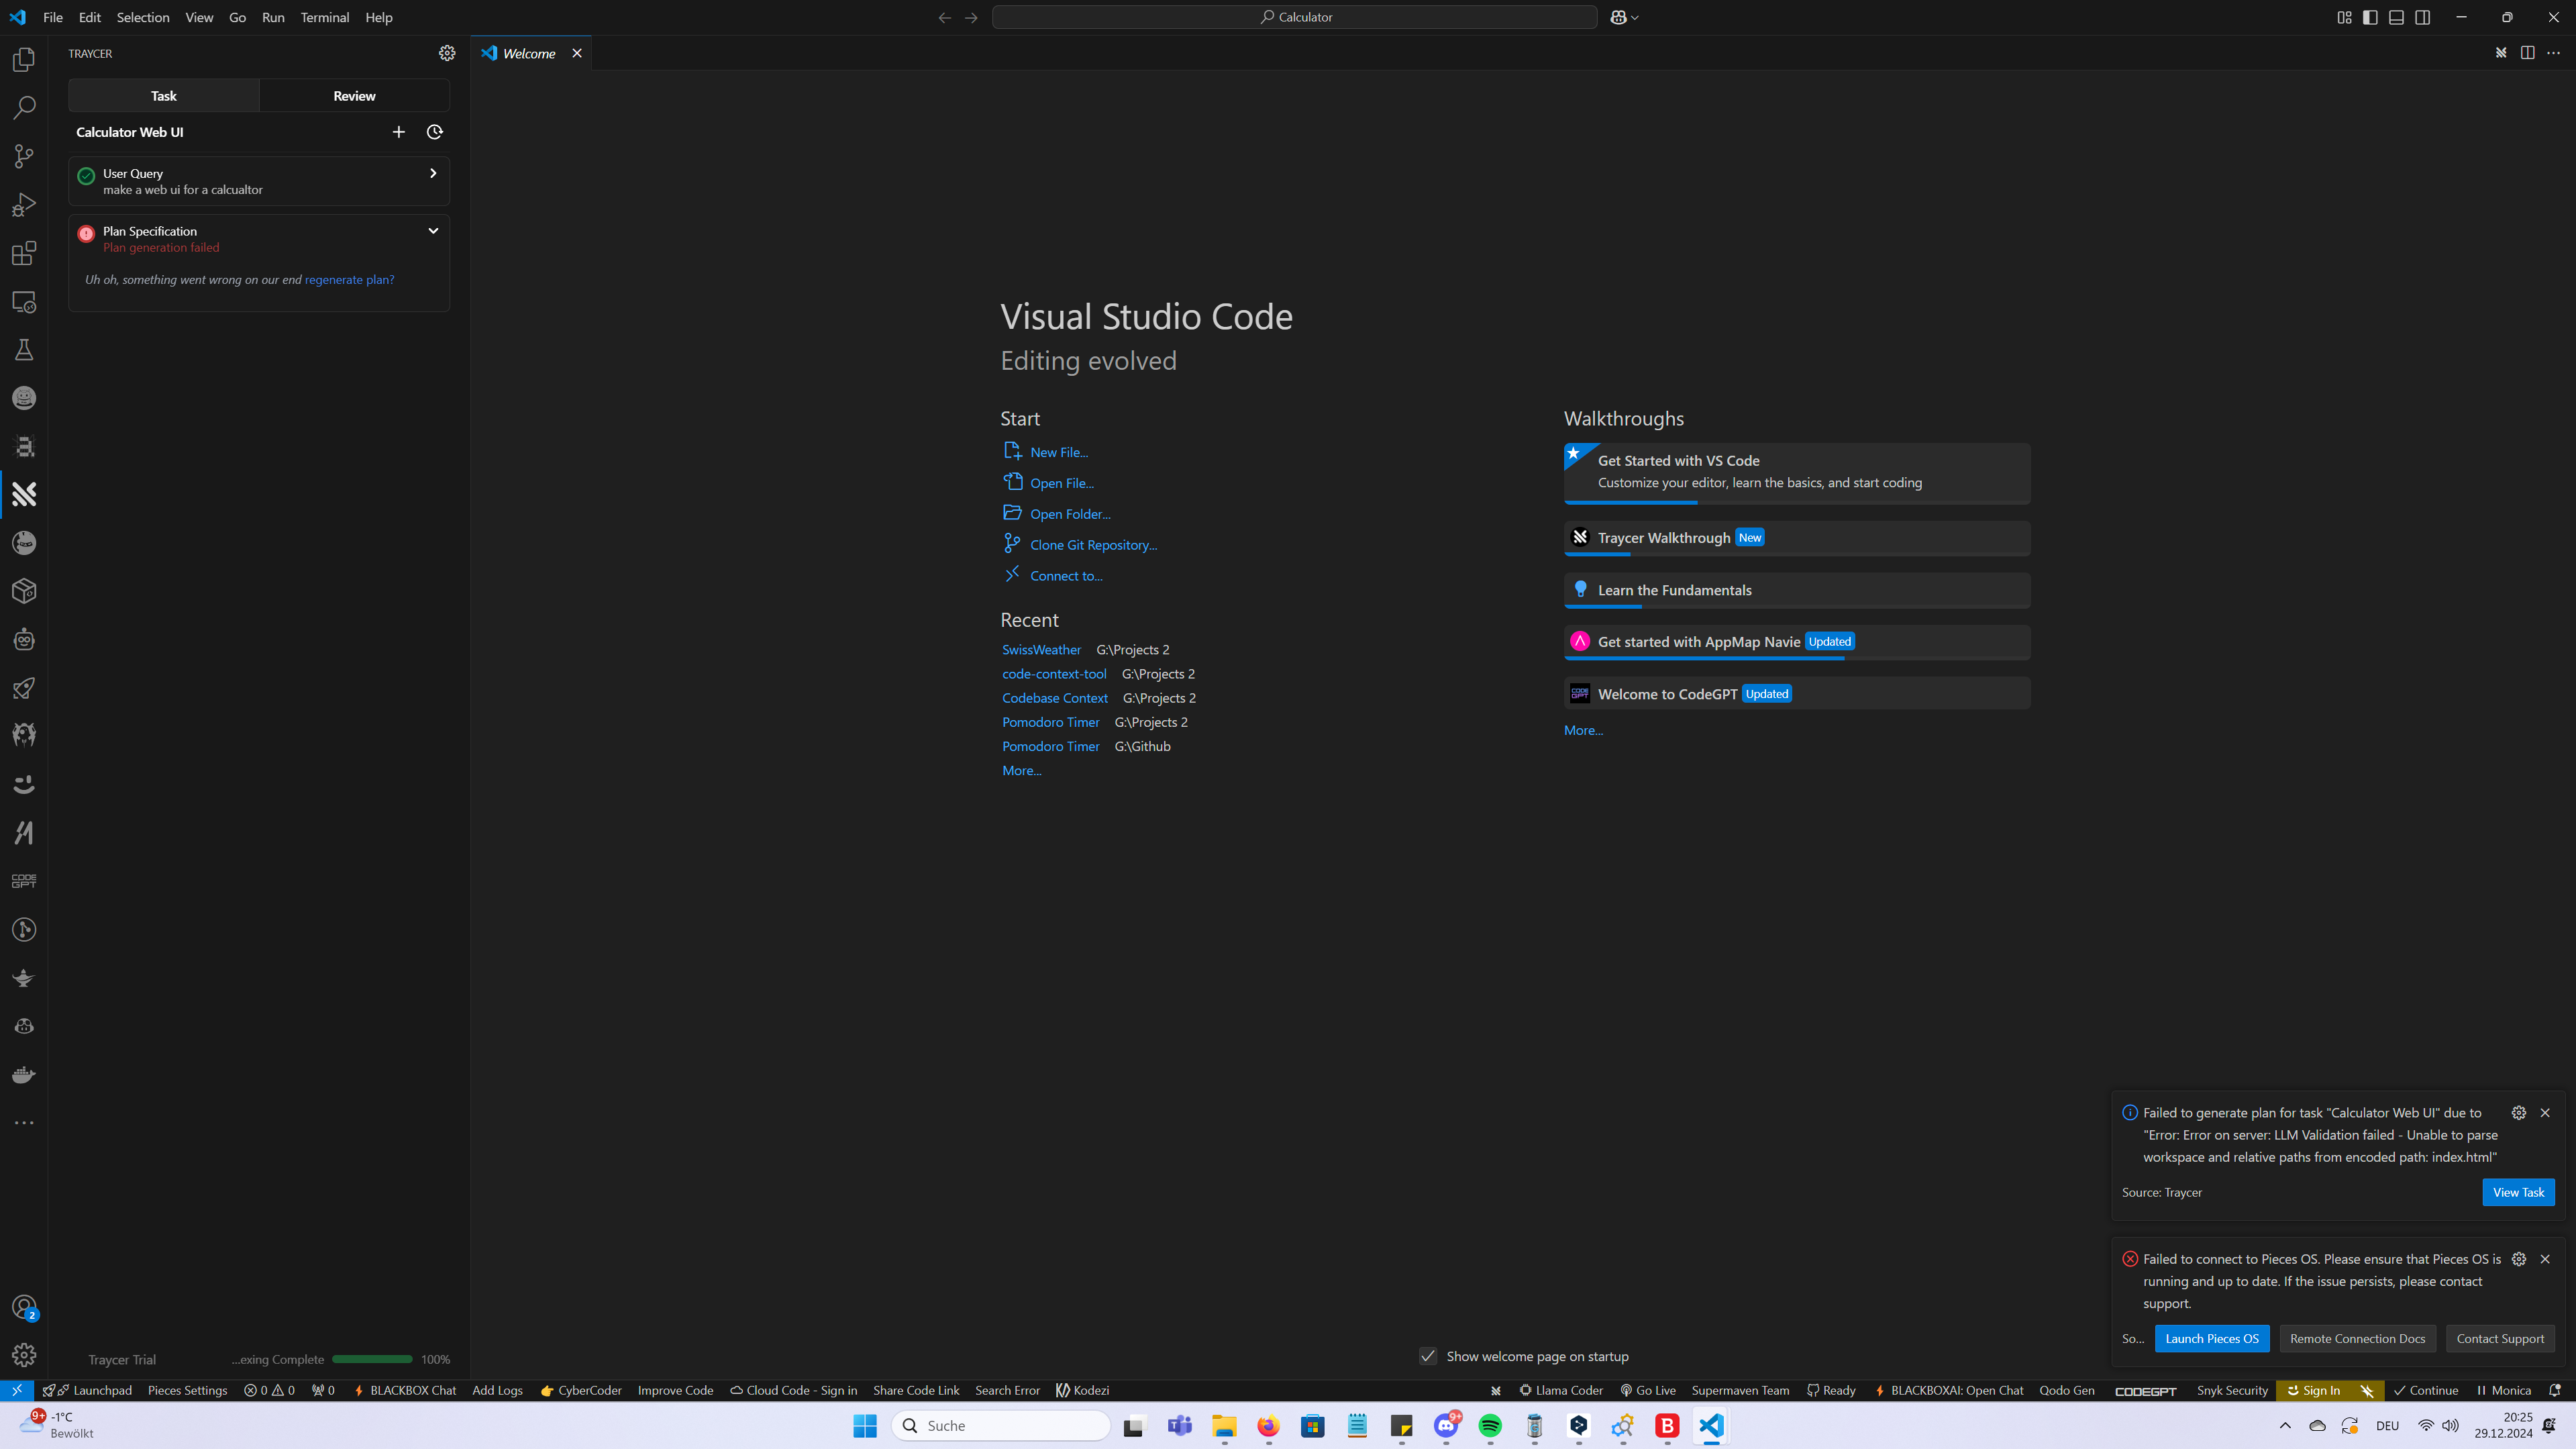Click Customize Layout icon in title bar
Viewport: 2576px width, 1449px height.
click(x=2344, y=17)
